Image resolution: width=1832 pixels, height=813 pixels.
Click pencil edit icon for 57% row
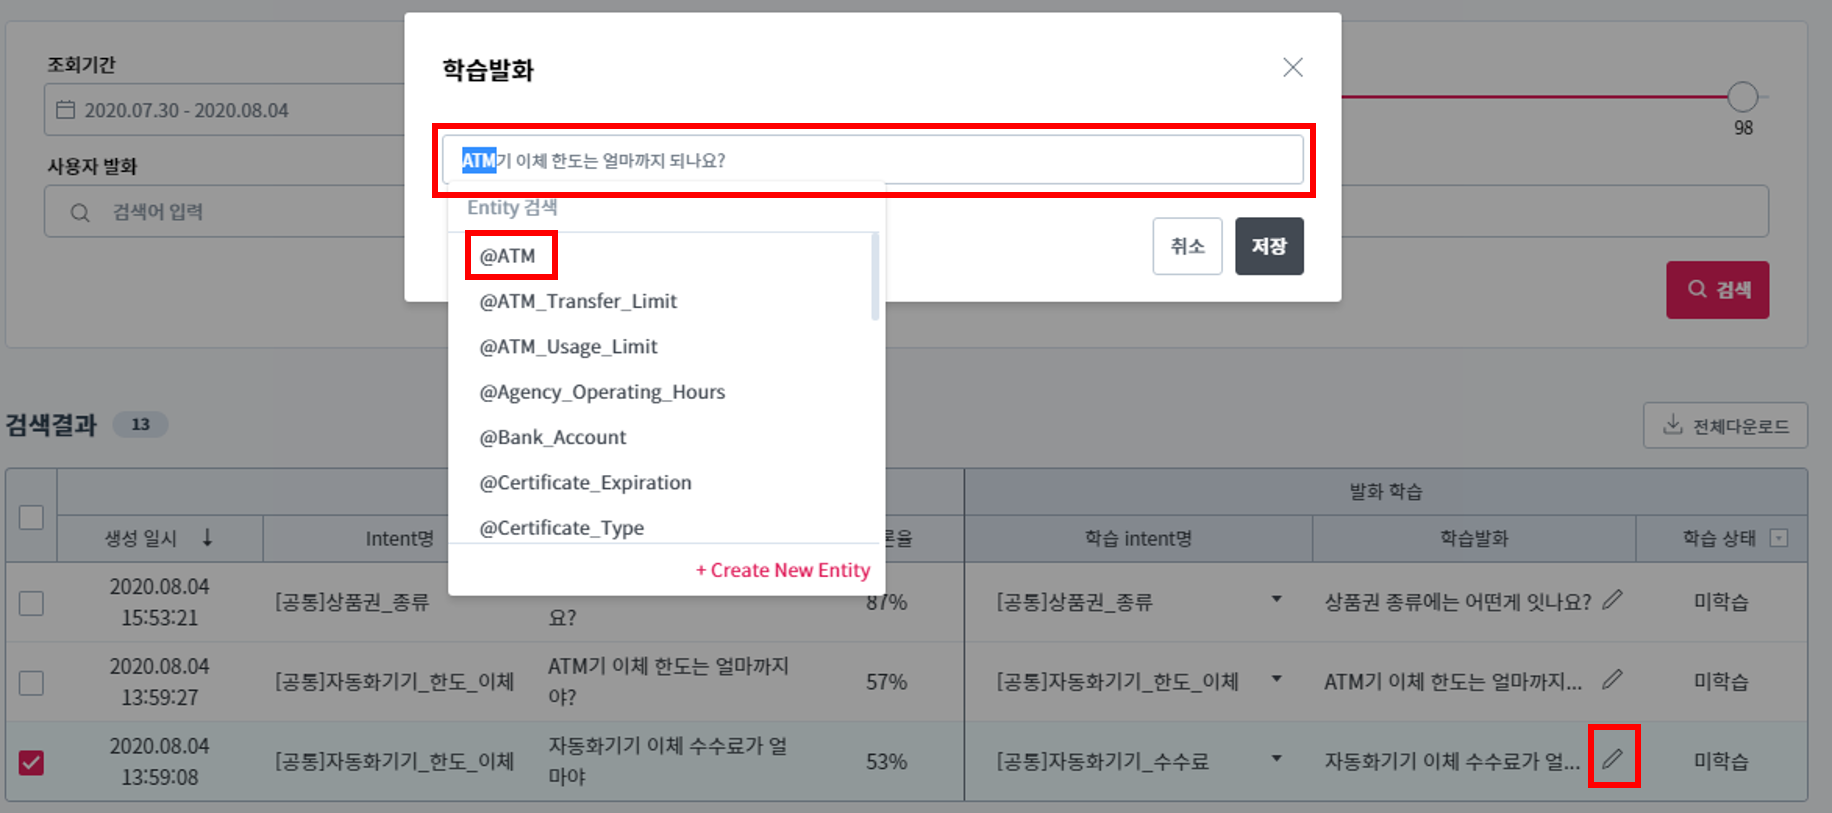1611,680
